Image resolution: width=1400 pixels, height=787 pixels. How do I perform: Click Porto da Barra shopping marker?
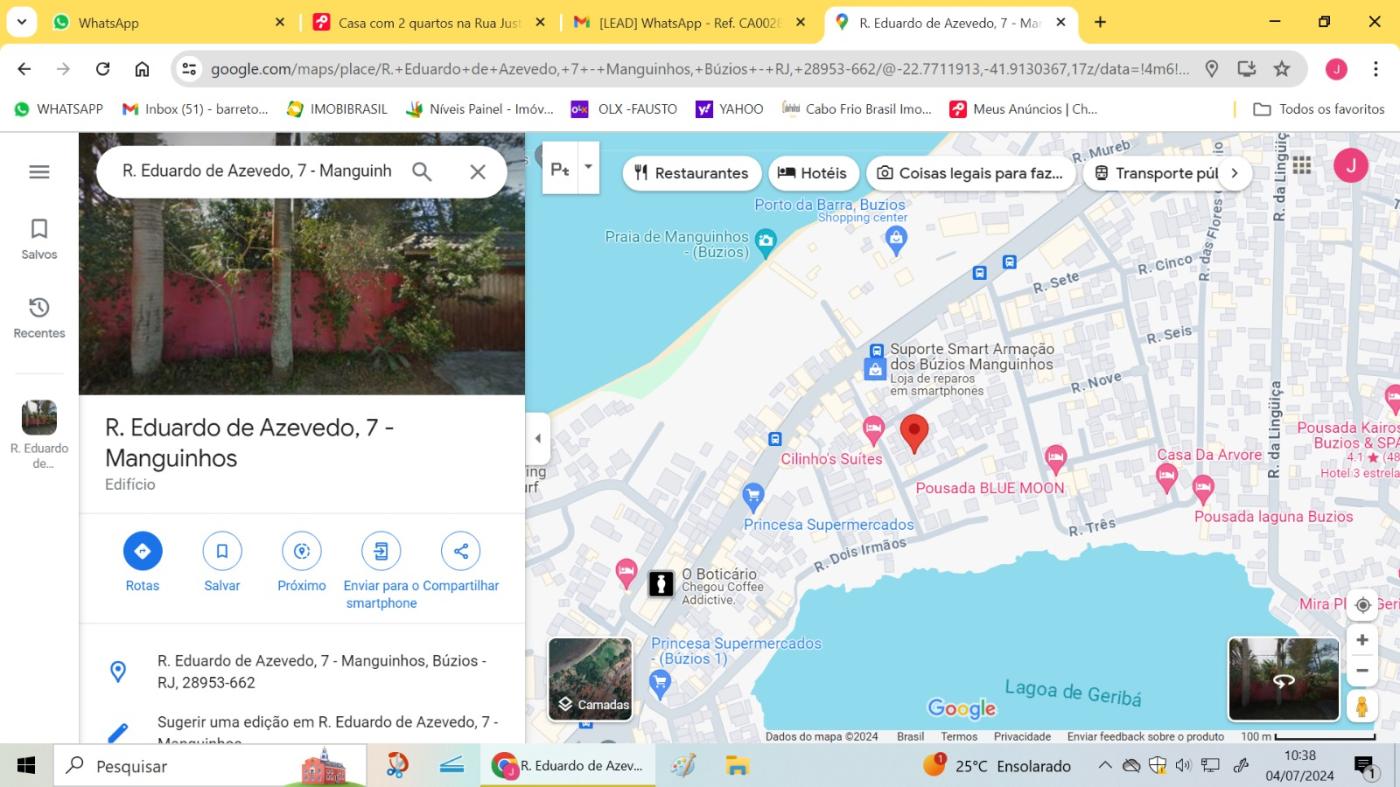click(896, 238)
